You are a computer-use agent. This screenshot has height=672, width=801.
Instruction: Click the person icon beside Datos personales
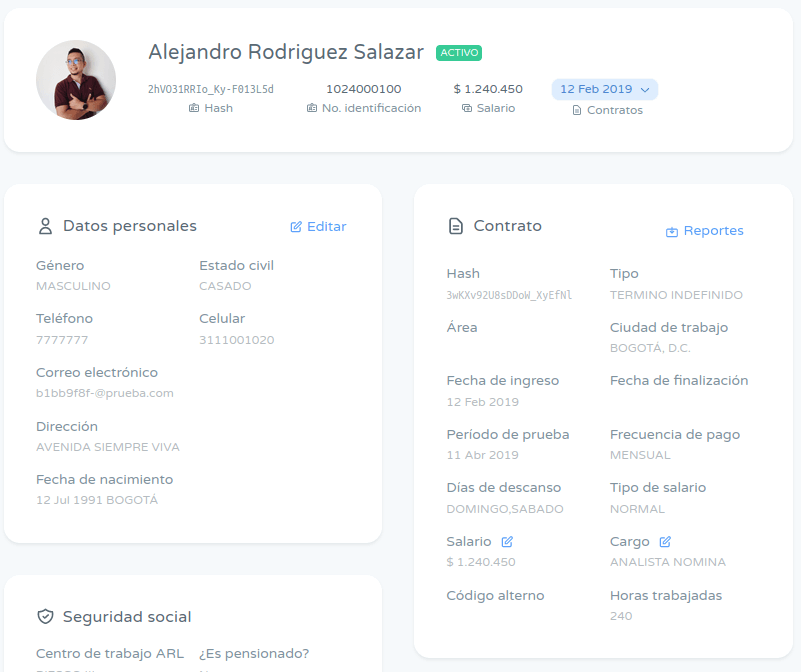(x=45, y=226)
